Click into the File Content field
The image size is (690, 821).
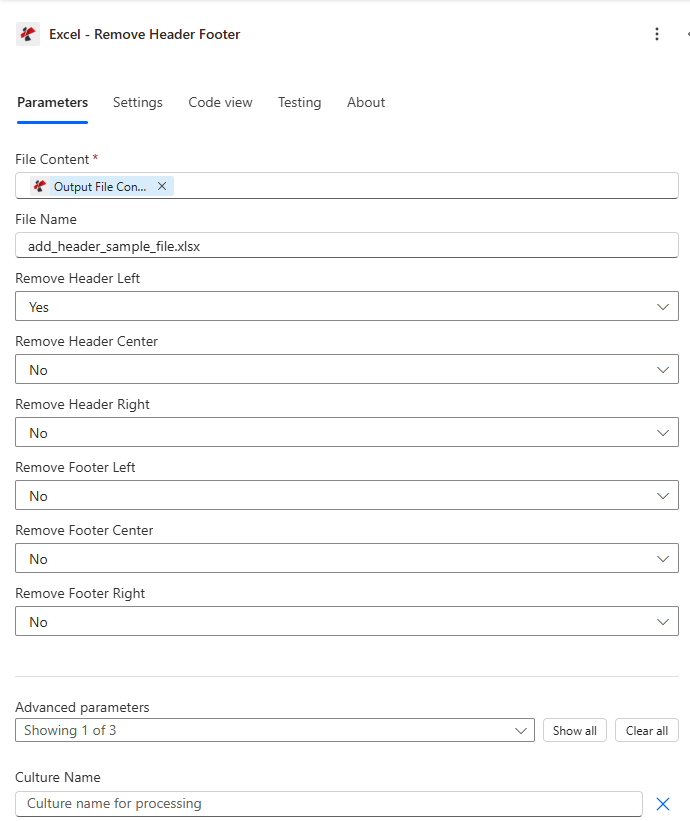click(347, 186)
